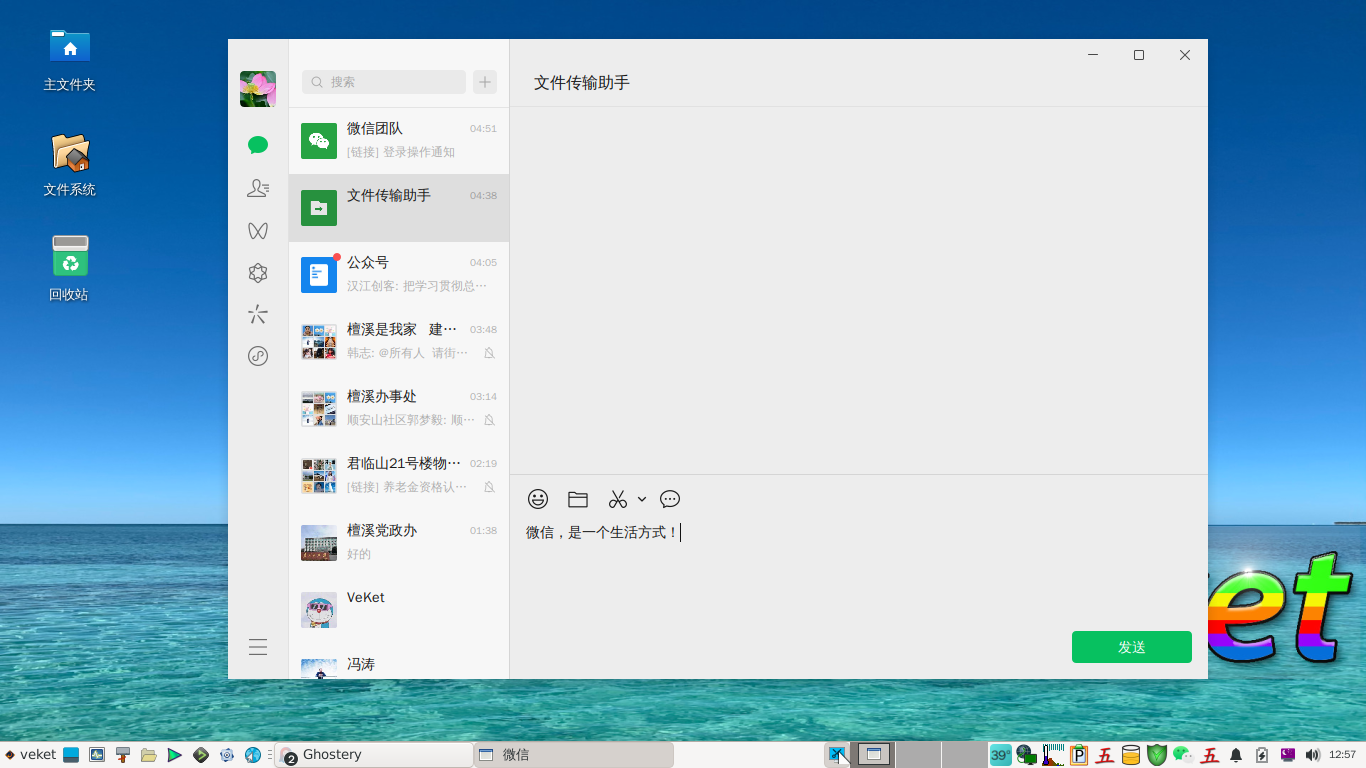Open the 君临山21号楼物 group chat
This screenshot has width=1366, height=768.
pos(399,476)
